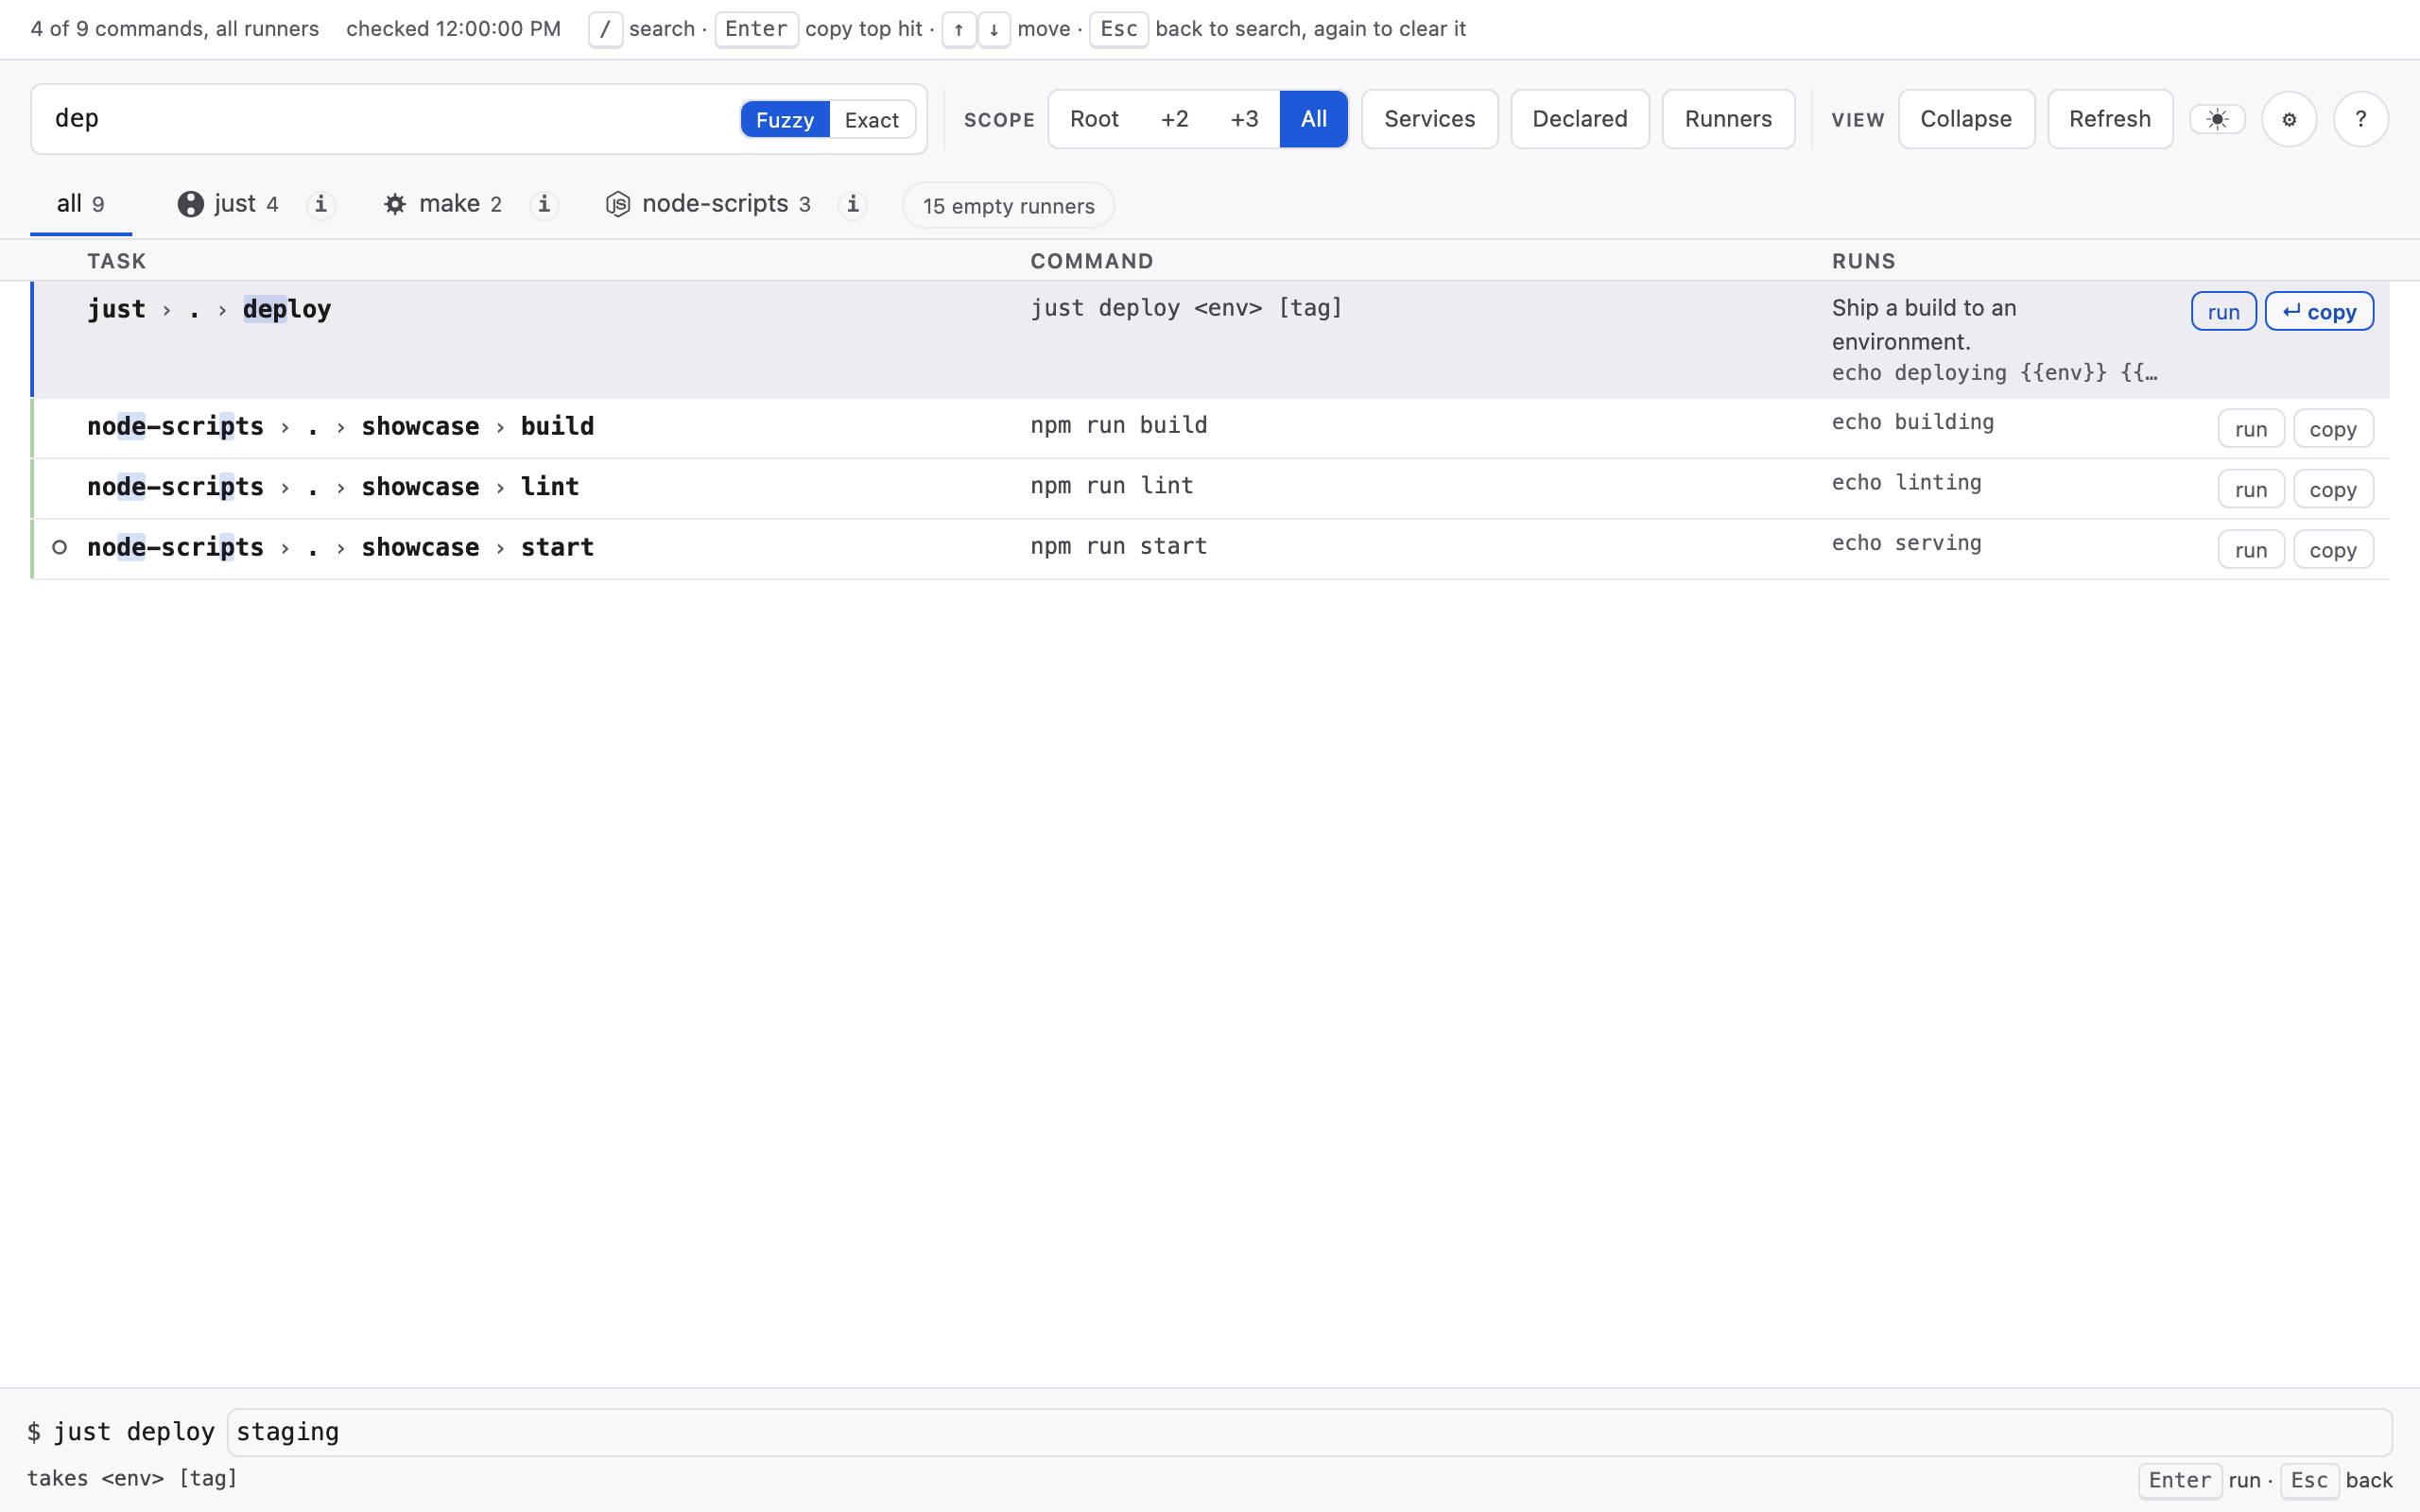Open help with the question mark button
This screenshot has width=2420, height=1512.
tap(2360, 119)
